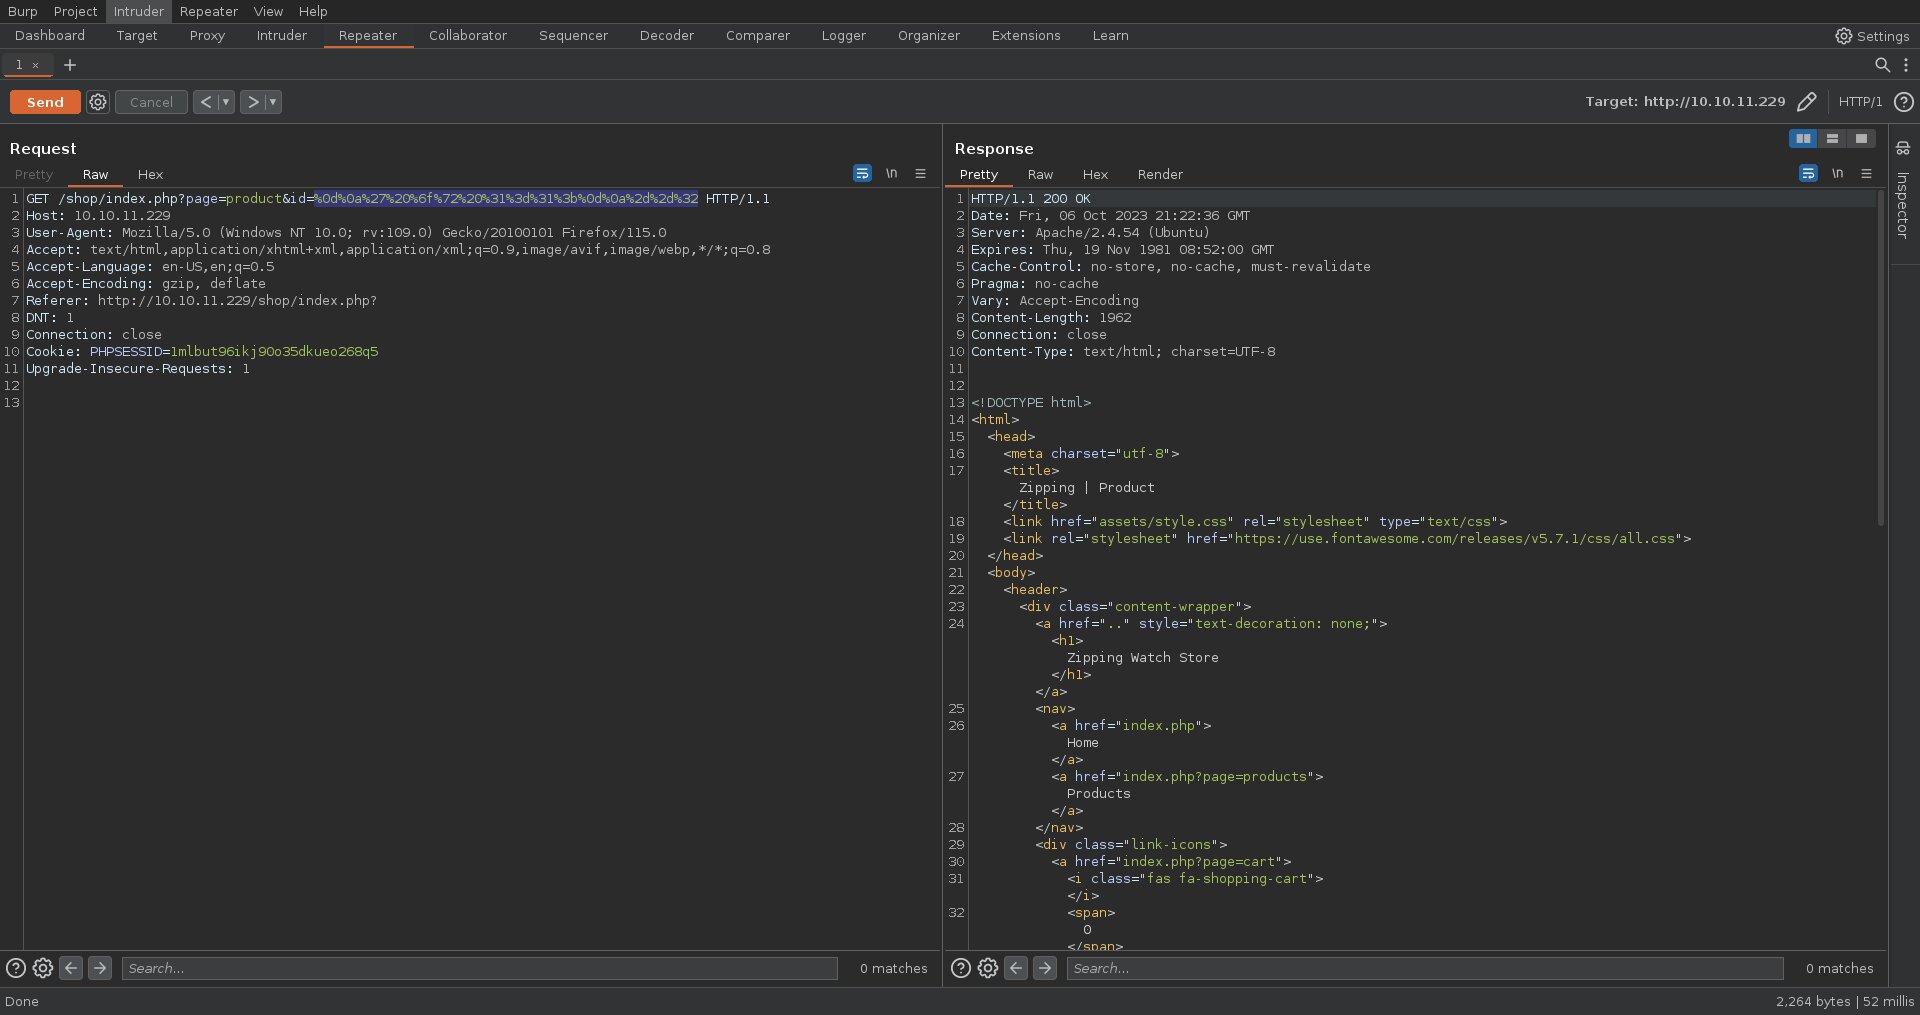Image resolution: width=1920 pixels, height=1015 pixels.
Task: Open the Help menu
Action: 313,11
